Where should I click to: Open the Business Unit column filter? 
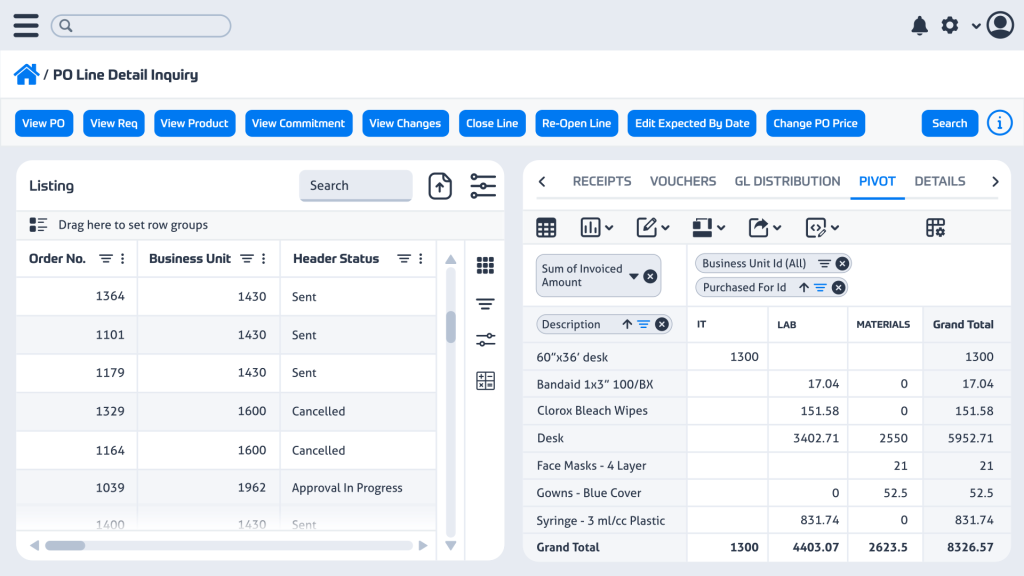pos(246,259)
